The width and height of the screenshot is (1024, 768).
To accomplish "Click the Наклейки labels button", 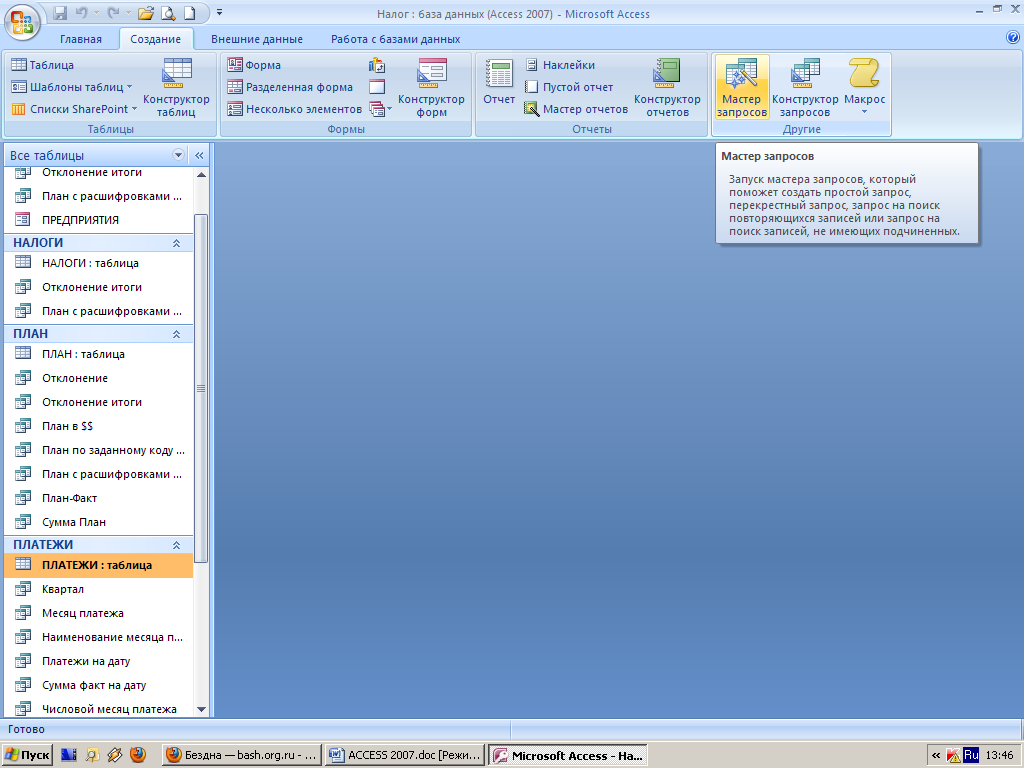I will pyautogui.click(x=560, y=65).
